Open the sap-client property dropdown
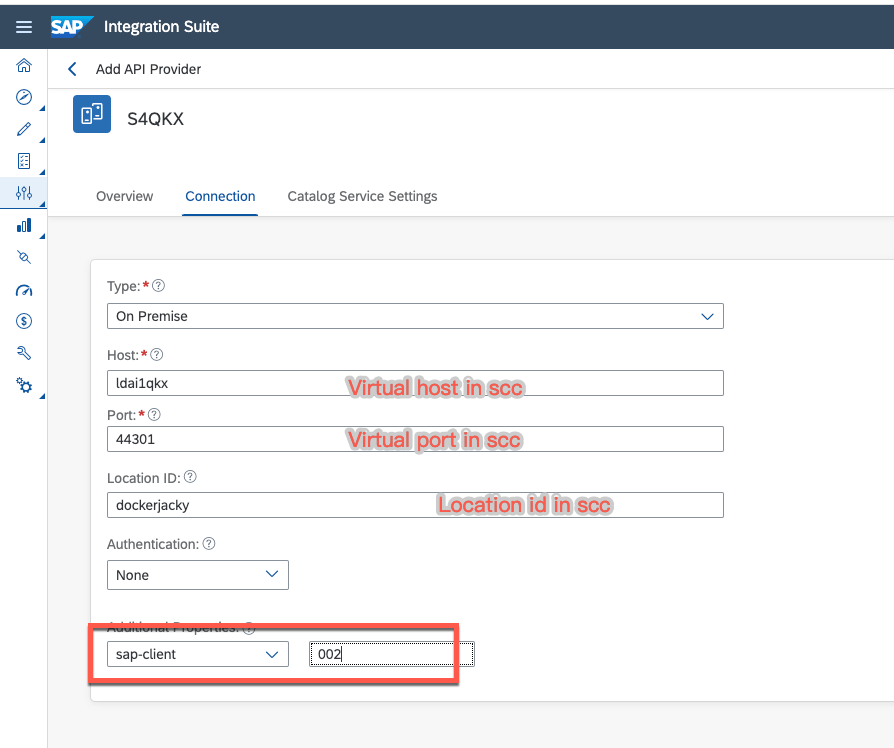This screenshot has width=894, height=748. [198, 654]
